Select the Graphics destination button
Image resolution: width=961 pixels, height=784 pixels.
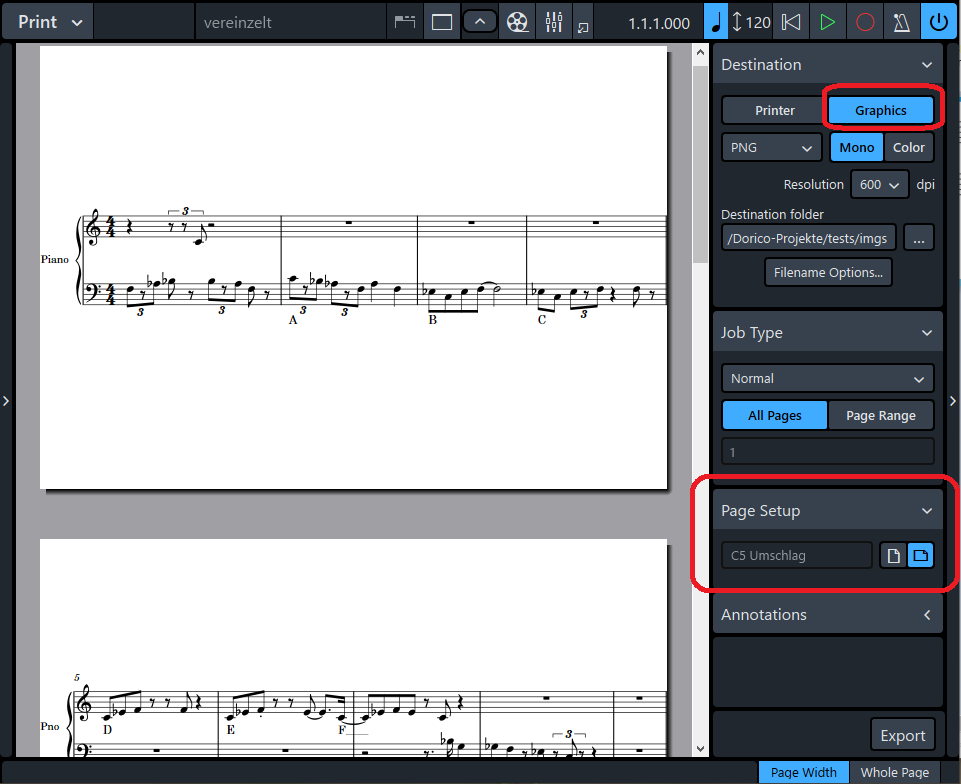pos(881,110)
